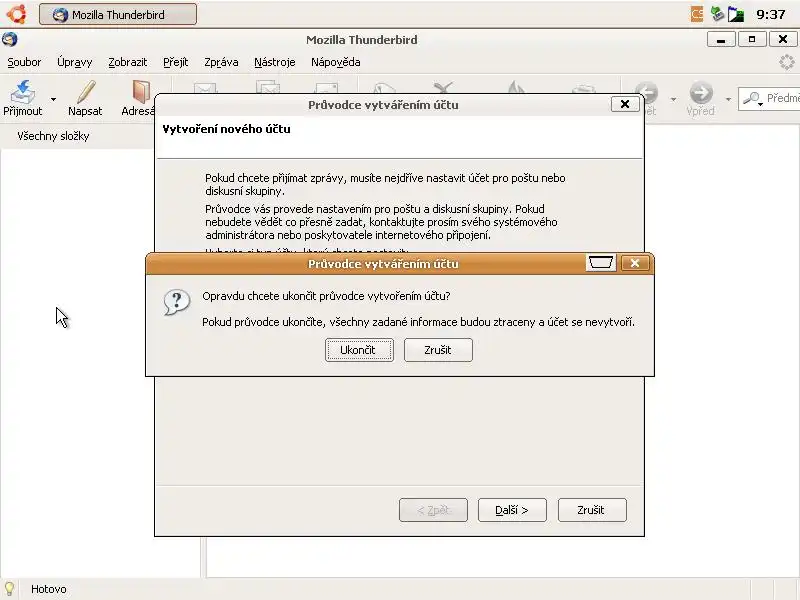Screen dimensions: 800x600
Task: Click the search magnifier dropdown icon
Action: click(x=753, y=98)
